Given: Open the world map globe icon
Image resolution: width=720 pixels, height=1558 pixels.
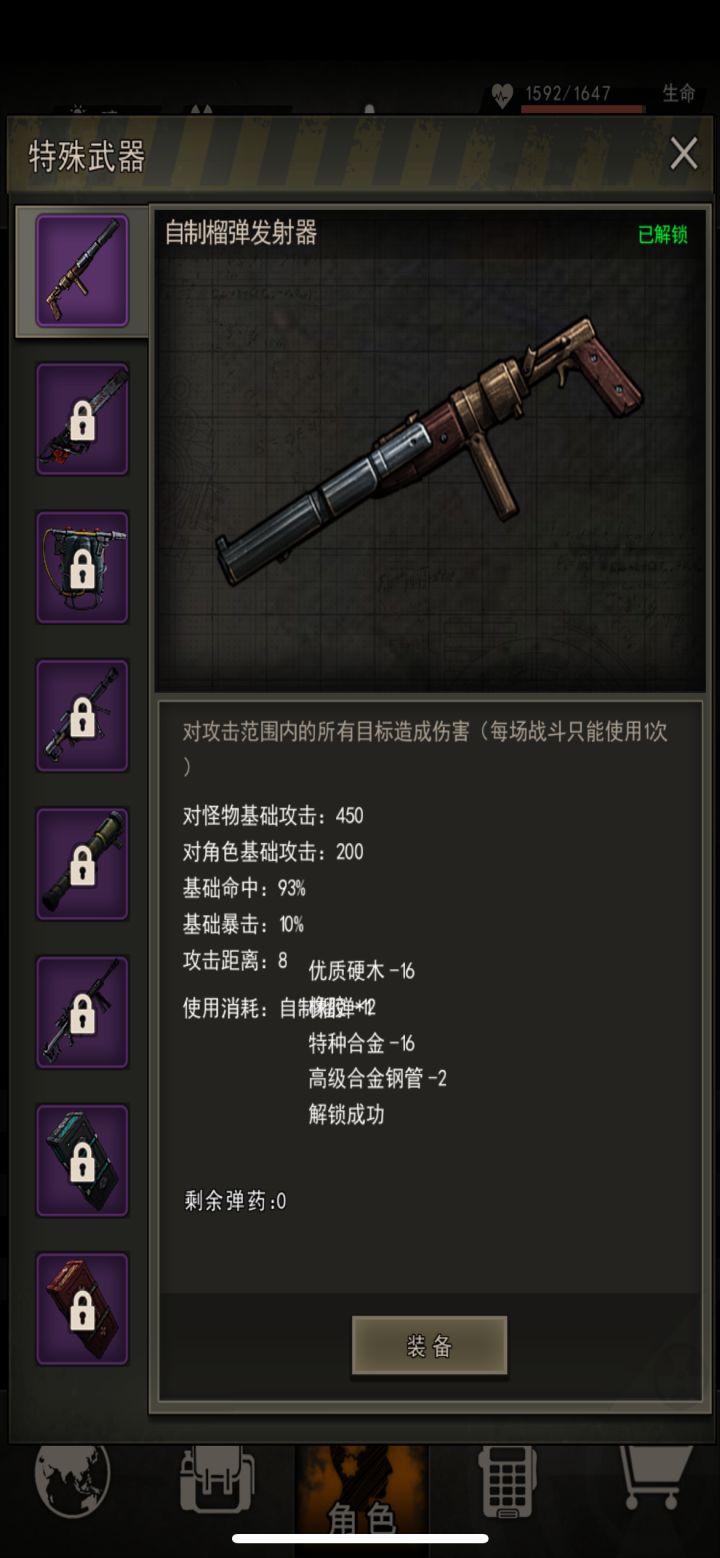Looking at the screenshot, I should [x=72, y=1479].
